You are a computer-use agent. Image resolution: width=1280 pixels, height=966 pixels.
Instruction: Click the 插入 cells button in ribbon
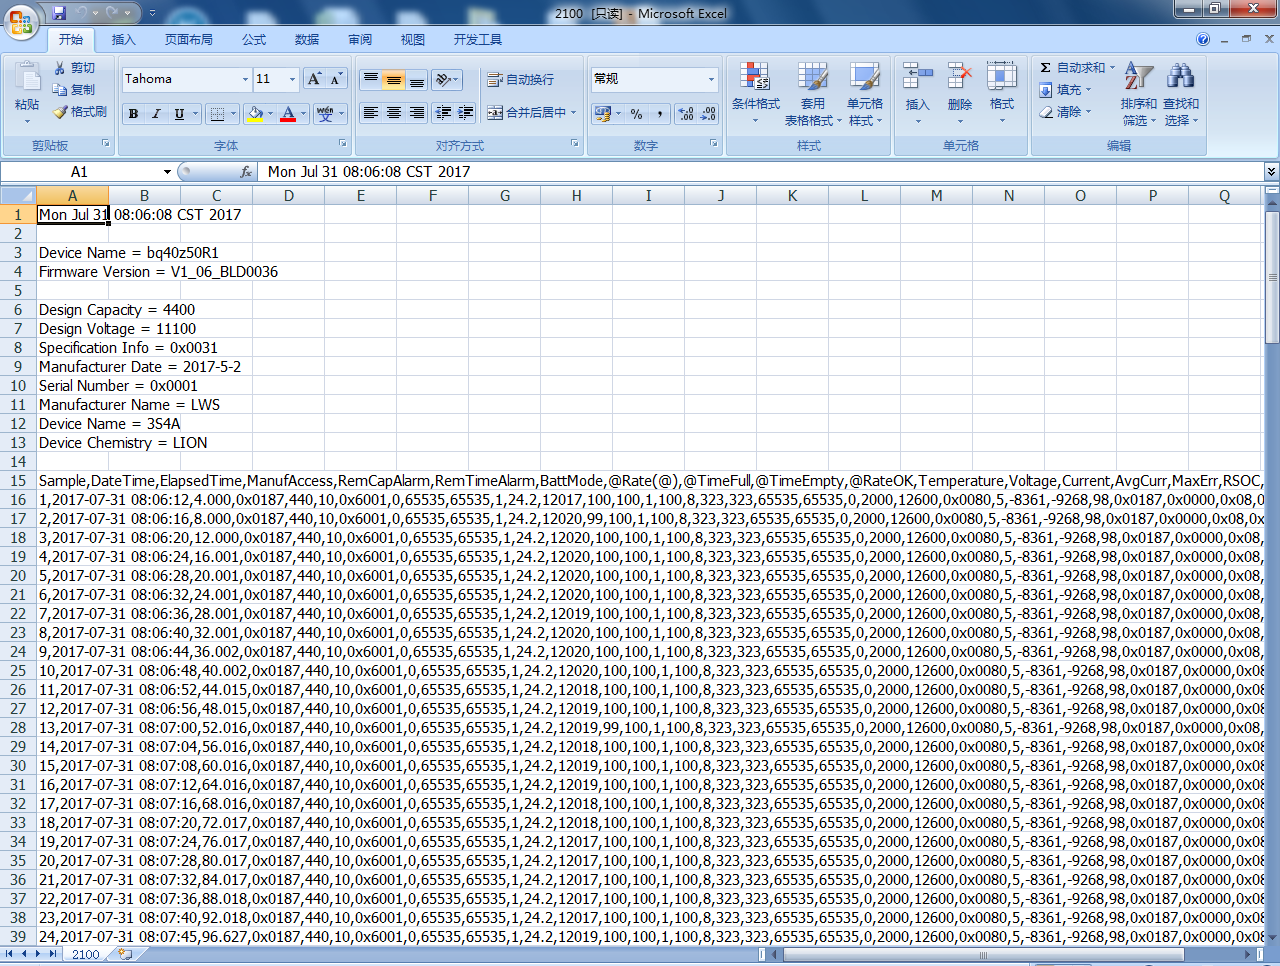pyautogui.click(x=917, y=93)
